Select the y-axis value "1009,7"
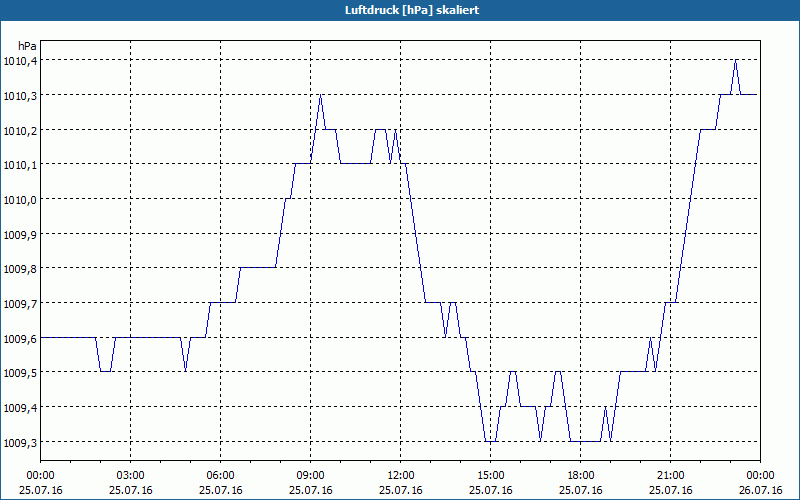800x500 pixels. pyautogui.click(x=20, y=305)
